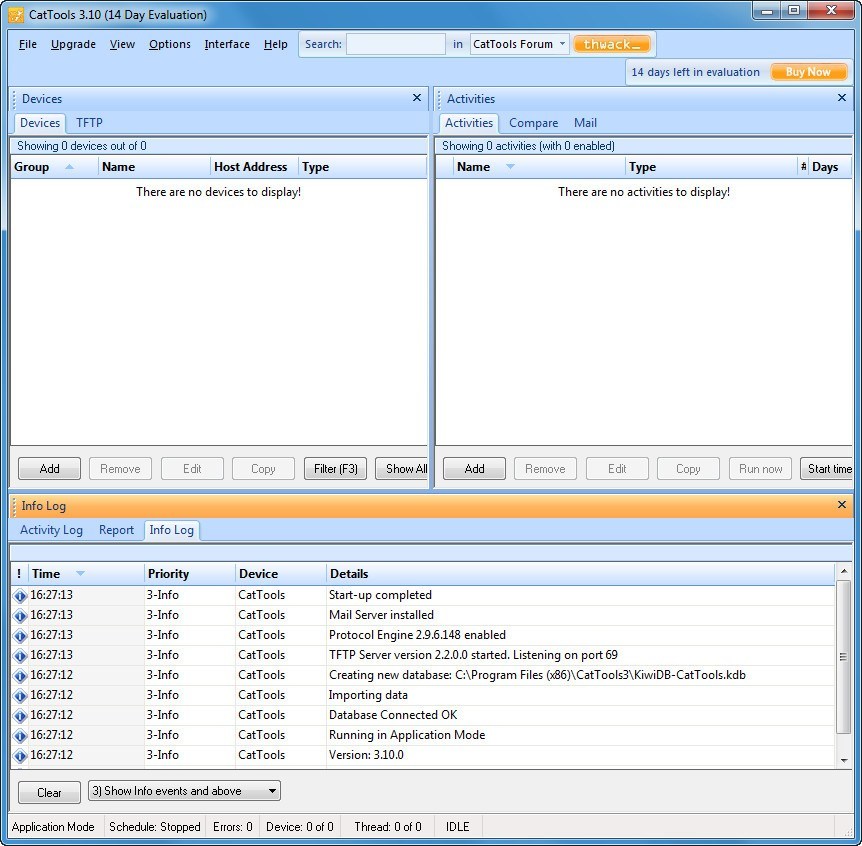Open the Show Info events filter dropdown
This screenshot has width=862, height=846.
(272, 791)
